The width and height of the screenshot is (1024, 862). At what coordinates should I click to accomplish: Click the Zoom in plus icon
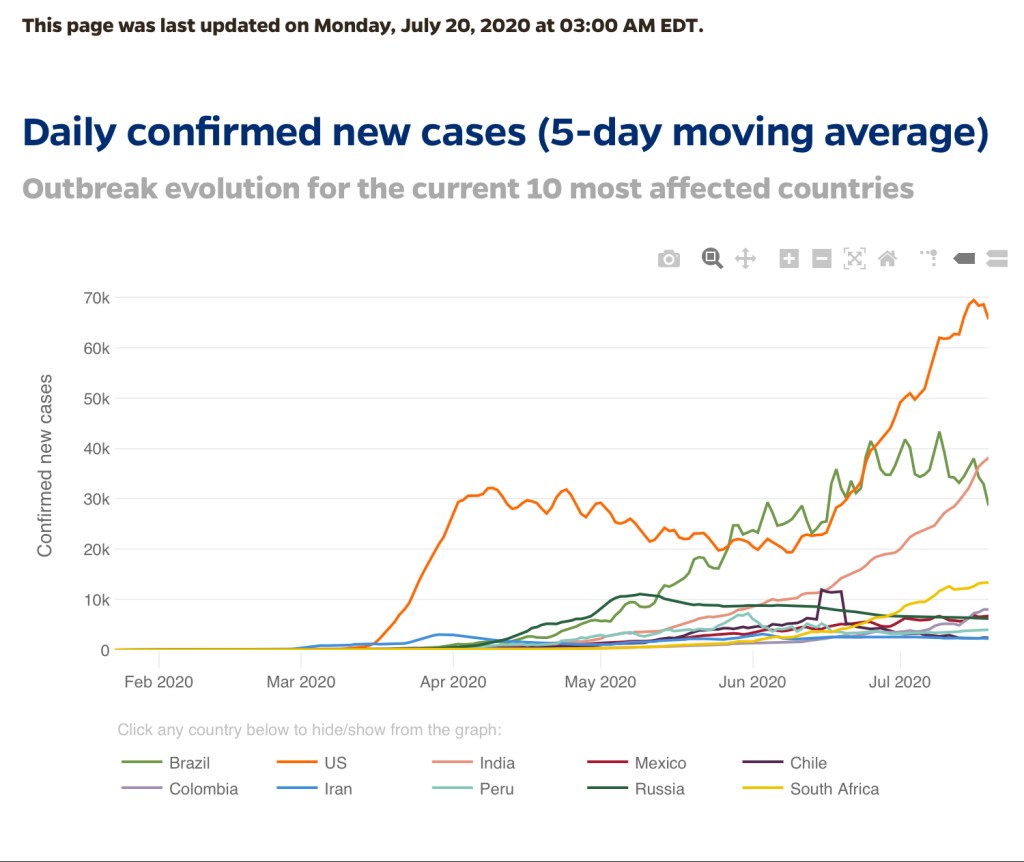789,259
